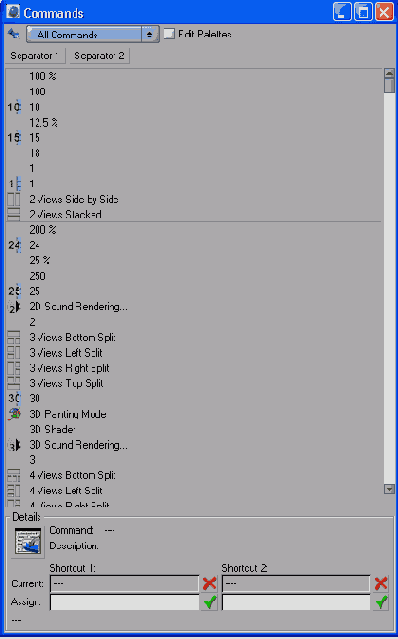Click the Shortcut 1 assign input field
Image resolution: width=398 pixels, height=639 pixels.
coord(124,602)
